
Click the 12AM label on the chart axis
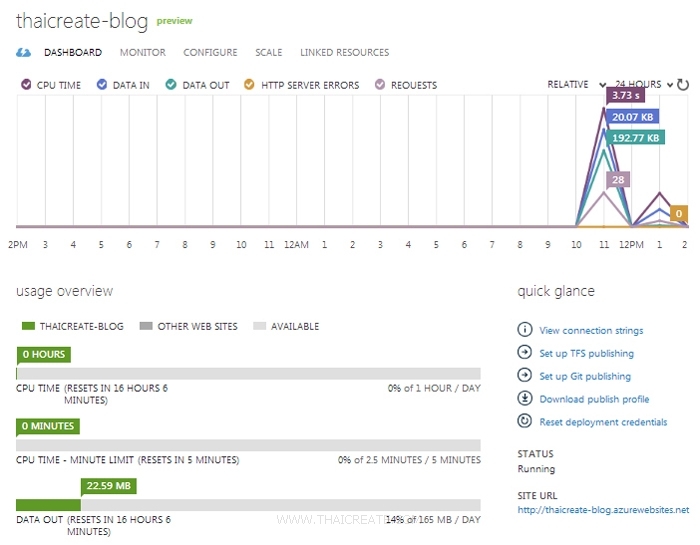[x=296, y=245]
